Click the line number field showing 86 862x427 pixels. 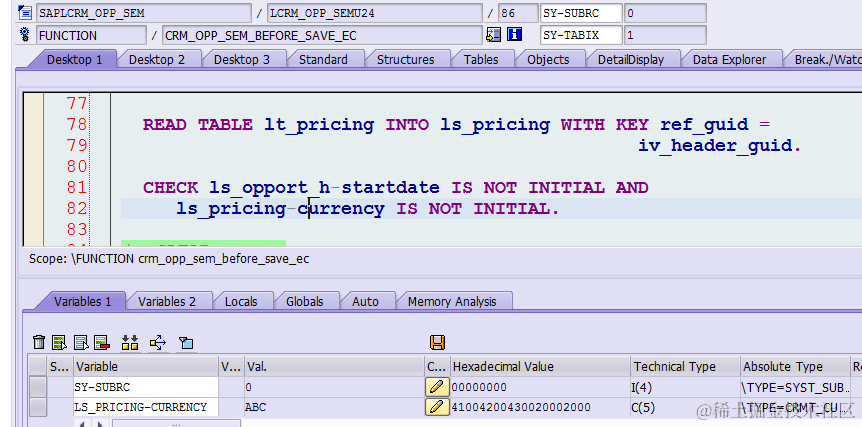(518, 13)
